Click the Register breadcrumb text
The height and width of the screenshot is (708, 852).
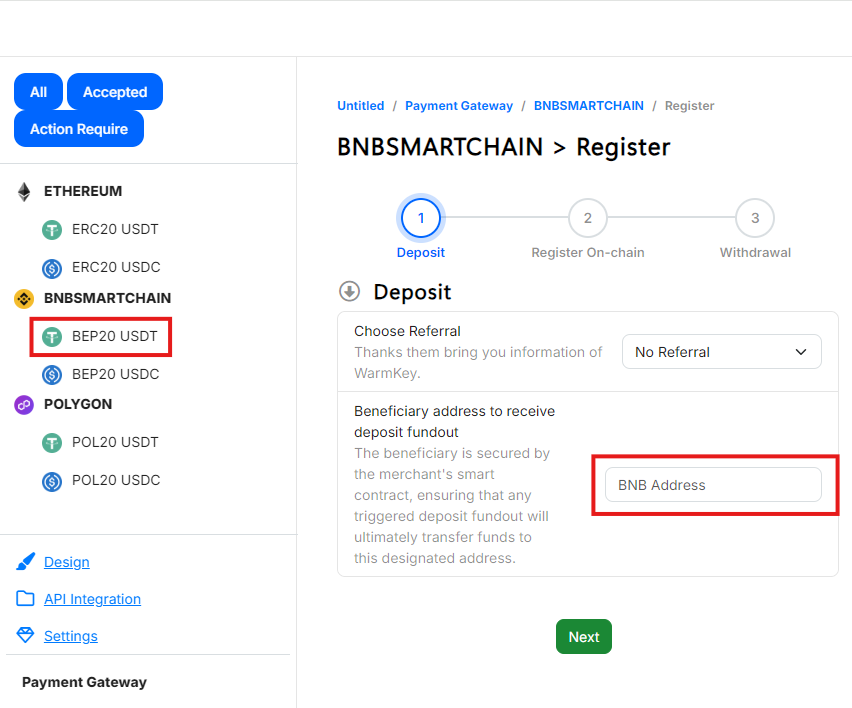[x=690, y=105]
